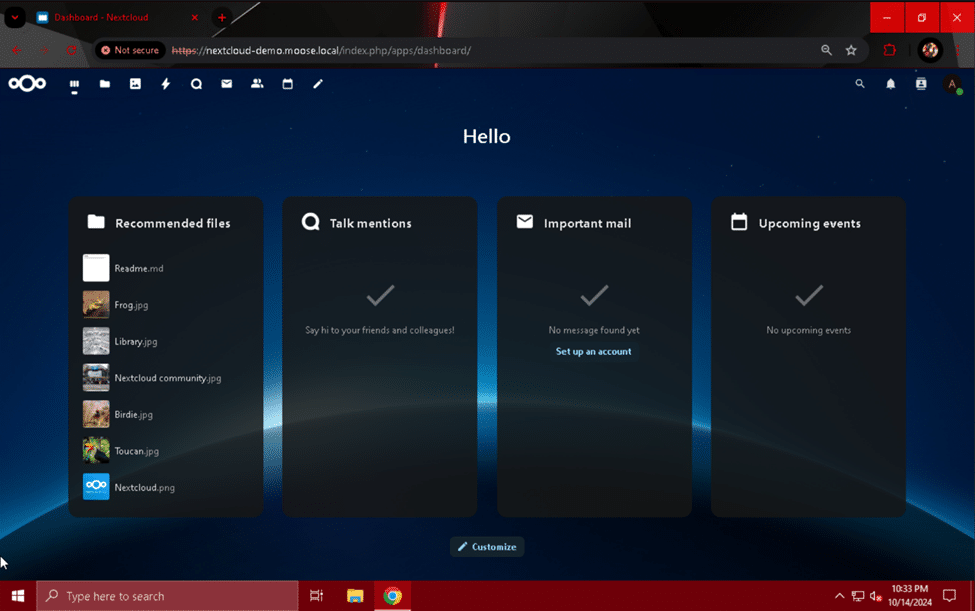The width and height of the screenshot is (975, 611).
Task: Open the Windows Start menu
Action: click(18, 595)
